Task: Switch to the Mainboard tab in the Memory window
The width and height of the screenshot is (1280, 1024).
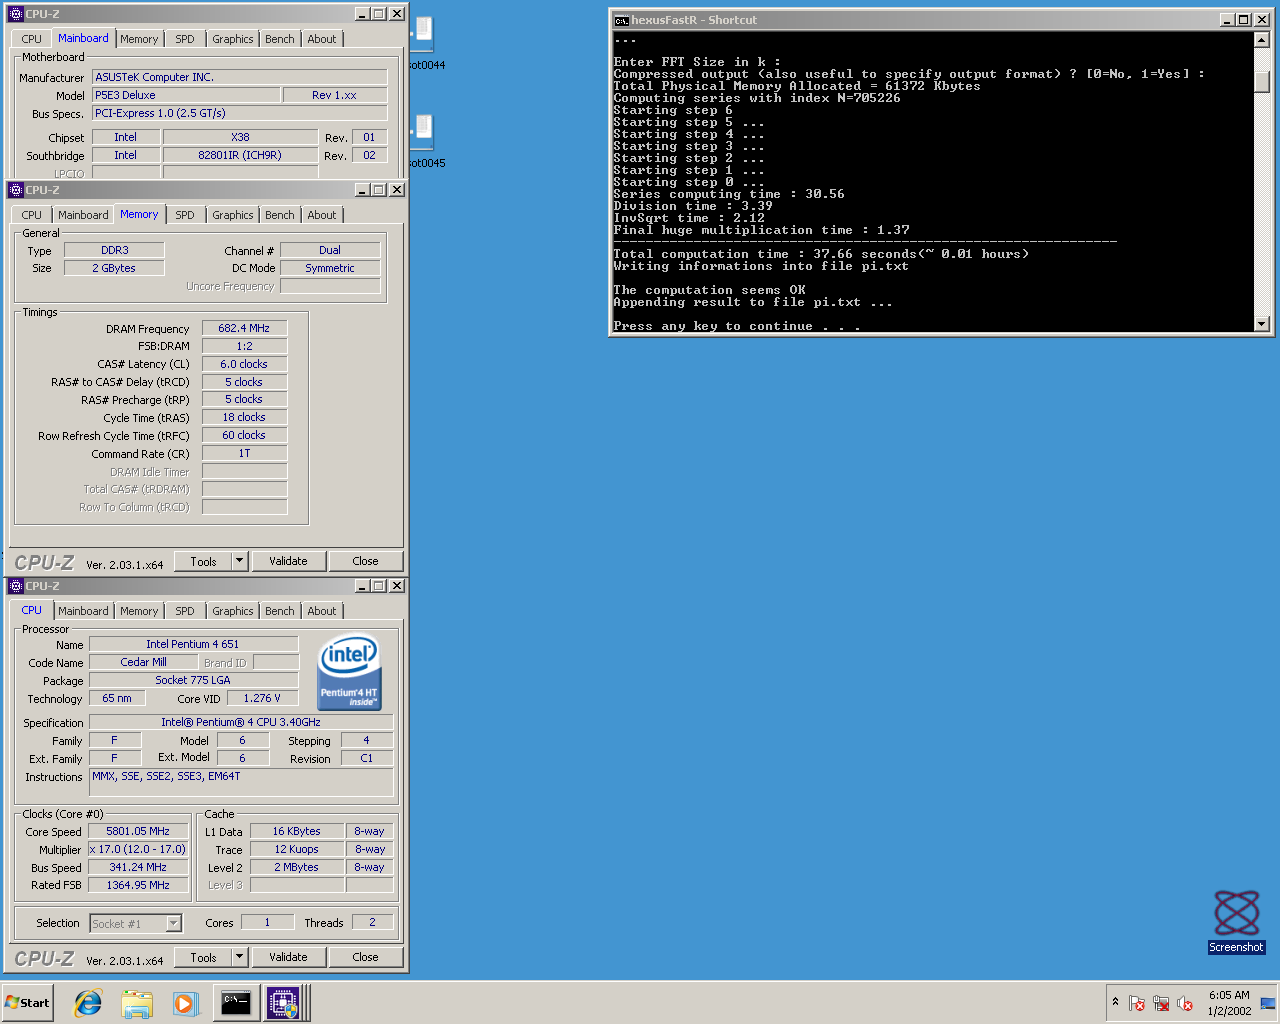Action: (83, 215)
